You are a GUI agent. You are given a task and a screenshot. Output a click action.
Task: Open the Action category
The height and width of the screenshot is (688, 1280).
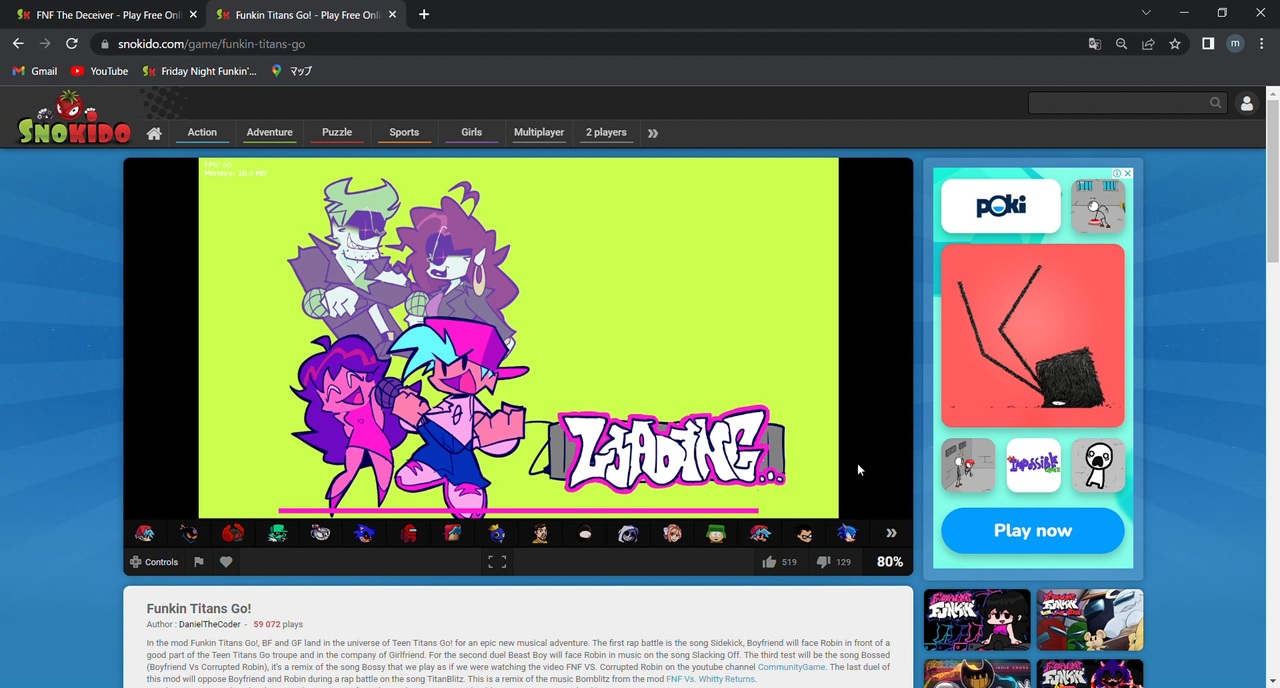[202, 132]
